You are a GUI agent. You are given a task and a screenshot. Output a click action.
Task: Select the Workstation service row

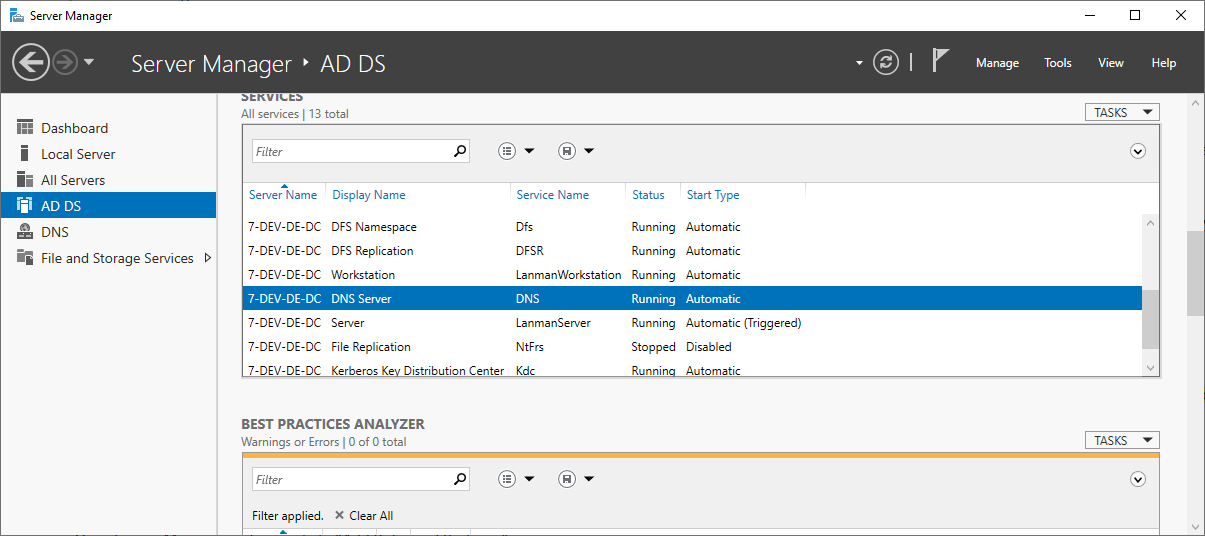[x=692, y=275]
